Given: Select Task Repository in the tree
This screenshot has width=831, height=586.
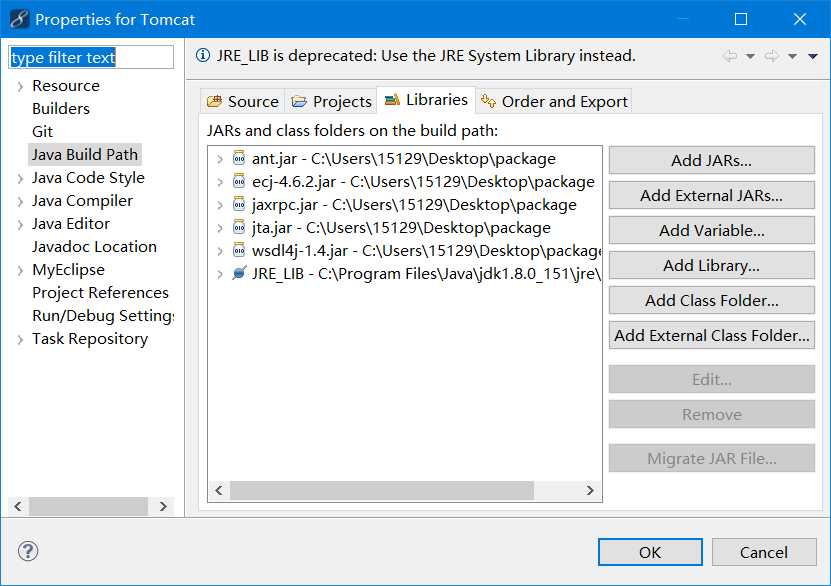Looking at the screenshot, I should 90,339.
